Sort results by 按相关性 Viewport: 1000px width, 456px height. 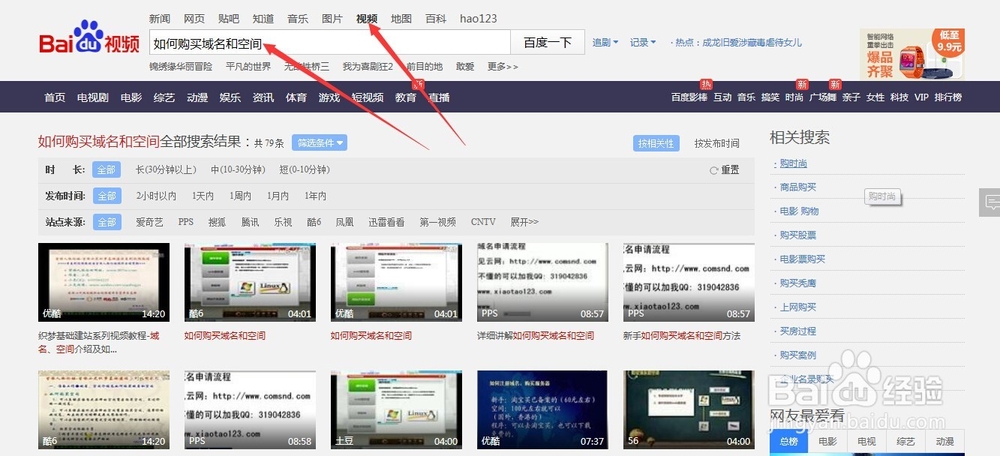click(x=656, y=143)
